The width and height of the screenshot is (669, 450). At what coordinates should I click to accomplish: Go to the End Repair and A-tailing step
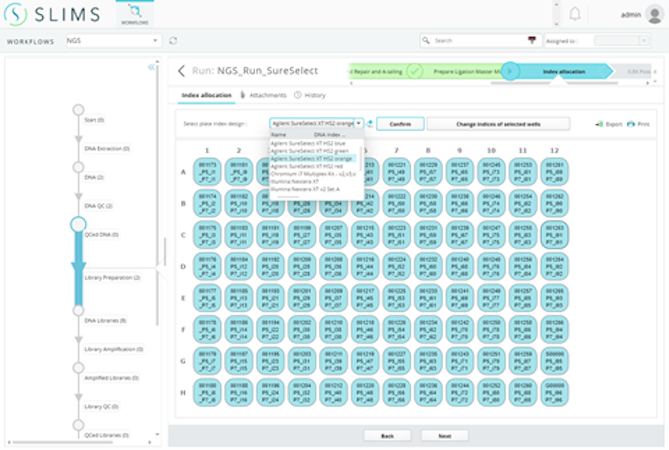click(376, 72)
